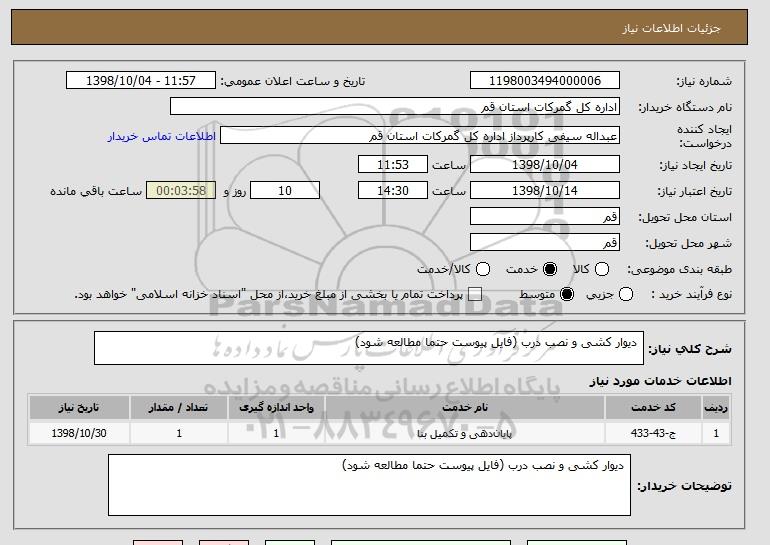Image resolution: width=770 pixels, height=545 pixels.
Task: Click the شماره نیاز field 1198003494000006
Action: (545, 81)
